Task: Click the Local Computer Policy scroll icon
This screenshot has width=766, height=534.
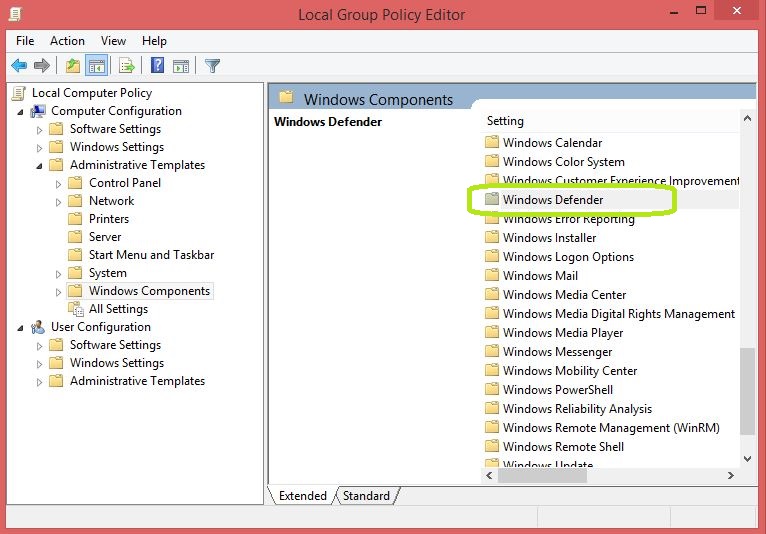Action: tap(19, 93)
